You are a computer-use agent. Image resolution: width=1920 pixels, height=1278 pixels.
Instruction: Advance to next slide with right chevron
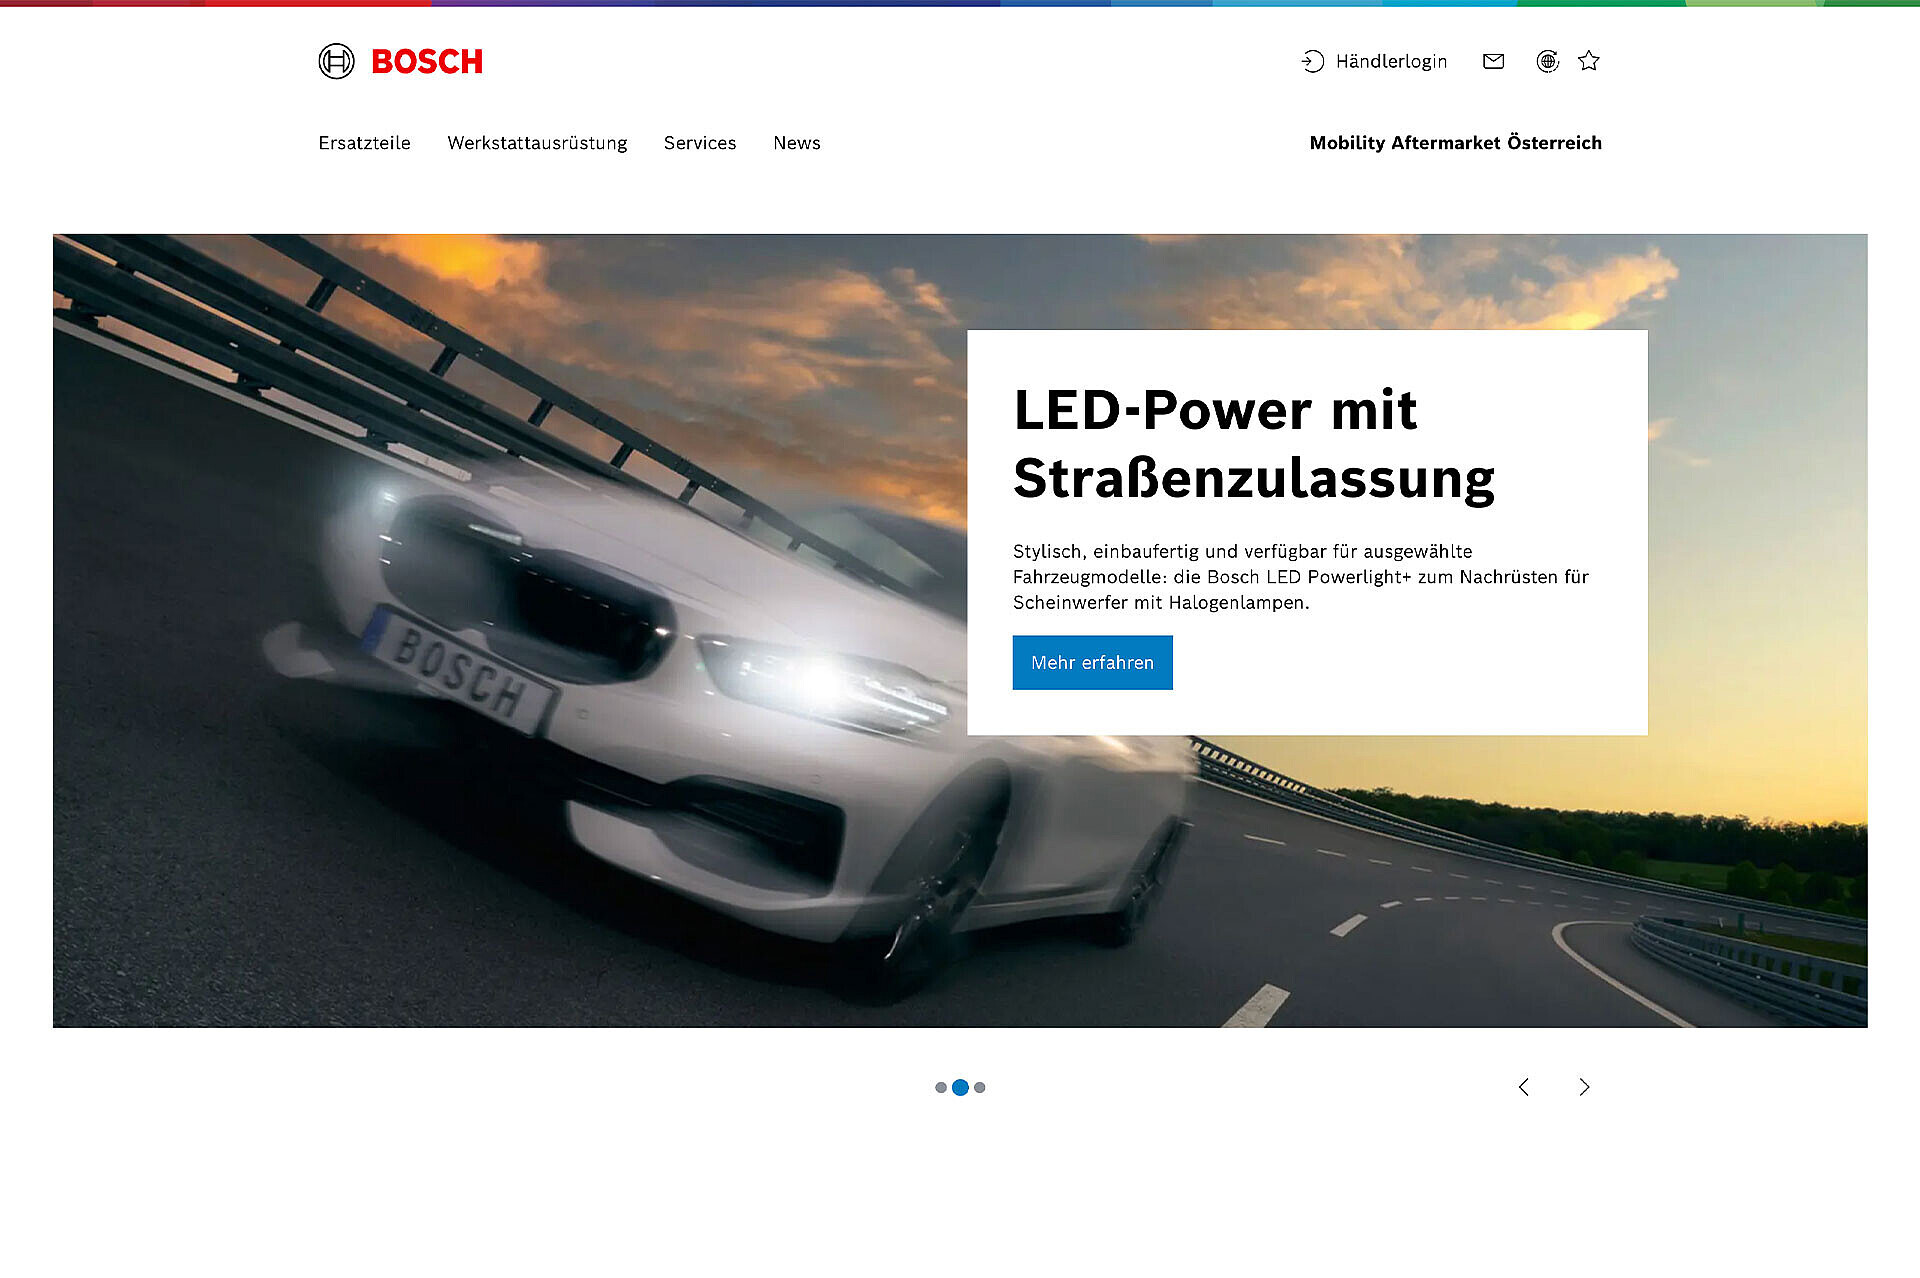tap(1584, 1087)
